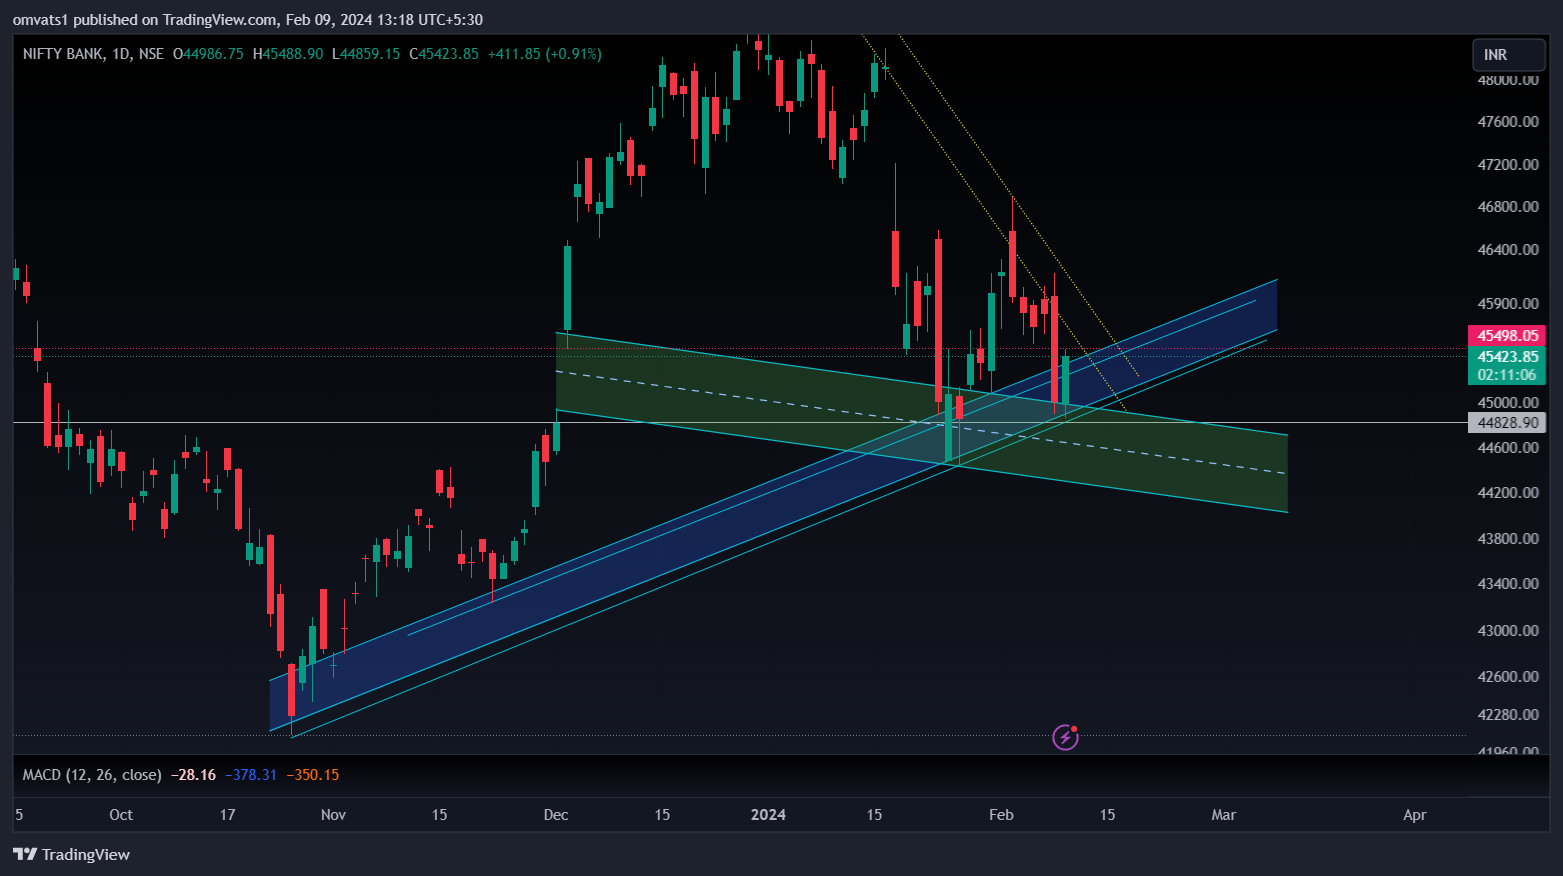This screenshot has width=1563, height=876.
Task: Click the open value O44986.75
Action: pyautogui.click(x=208, y=54)
